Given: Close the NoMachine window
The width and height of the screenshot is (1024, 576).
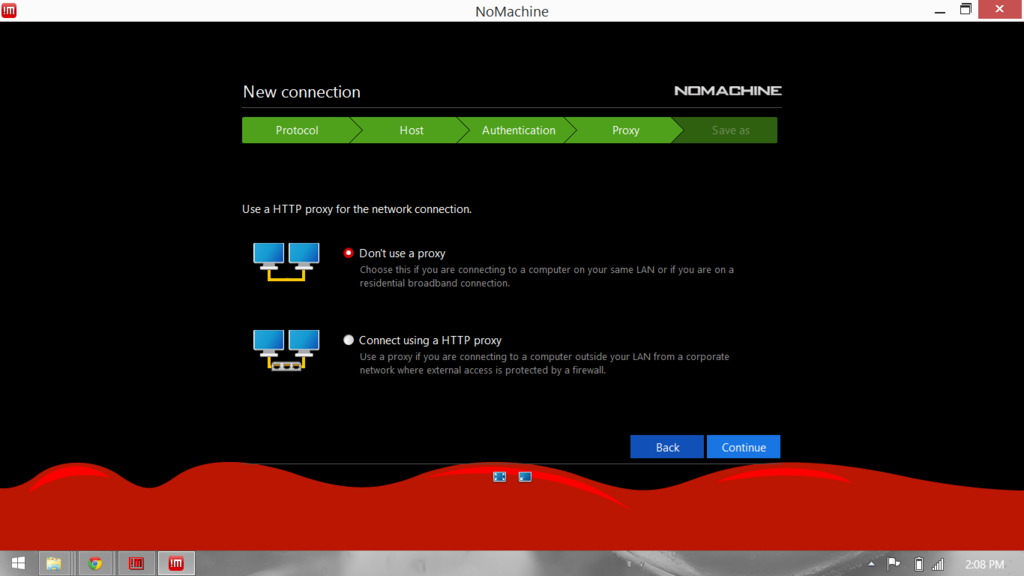Looking at the screenshot, I should pos(1000,9).
